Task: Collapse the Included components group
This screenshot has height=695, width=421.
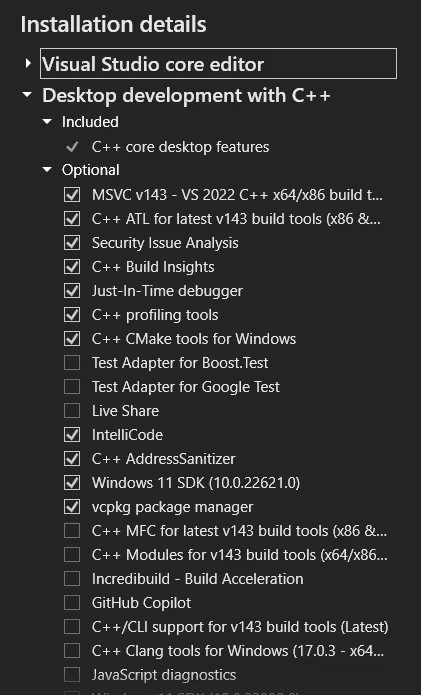Action: (x=47, y=121)
